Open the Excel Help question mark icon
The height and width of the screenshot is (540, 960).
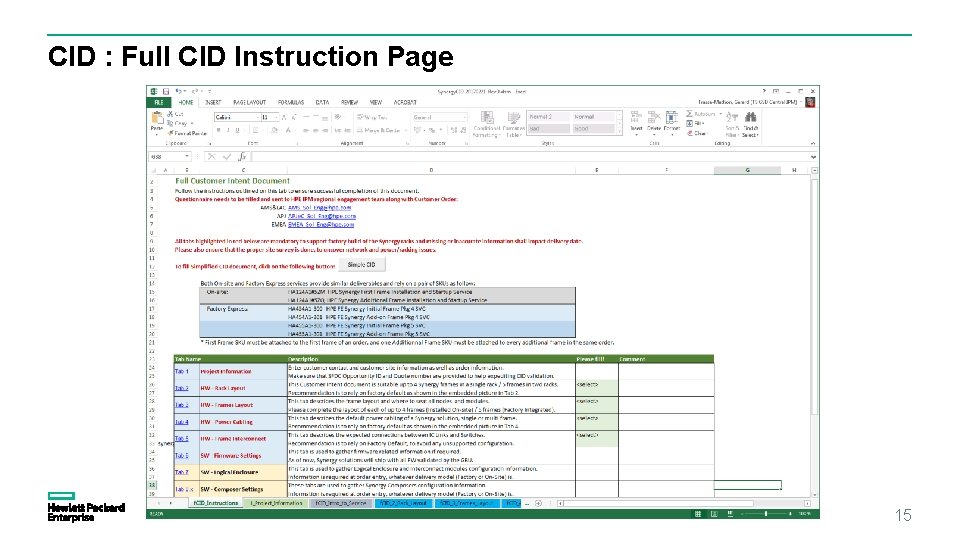tap(763, 91)
